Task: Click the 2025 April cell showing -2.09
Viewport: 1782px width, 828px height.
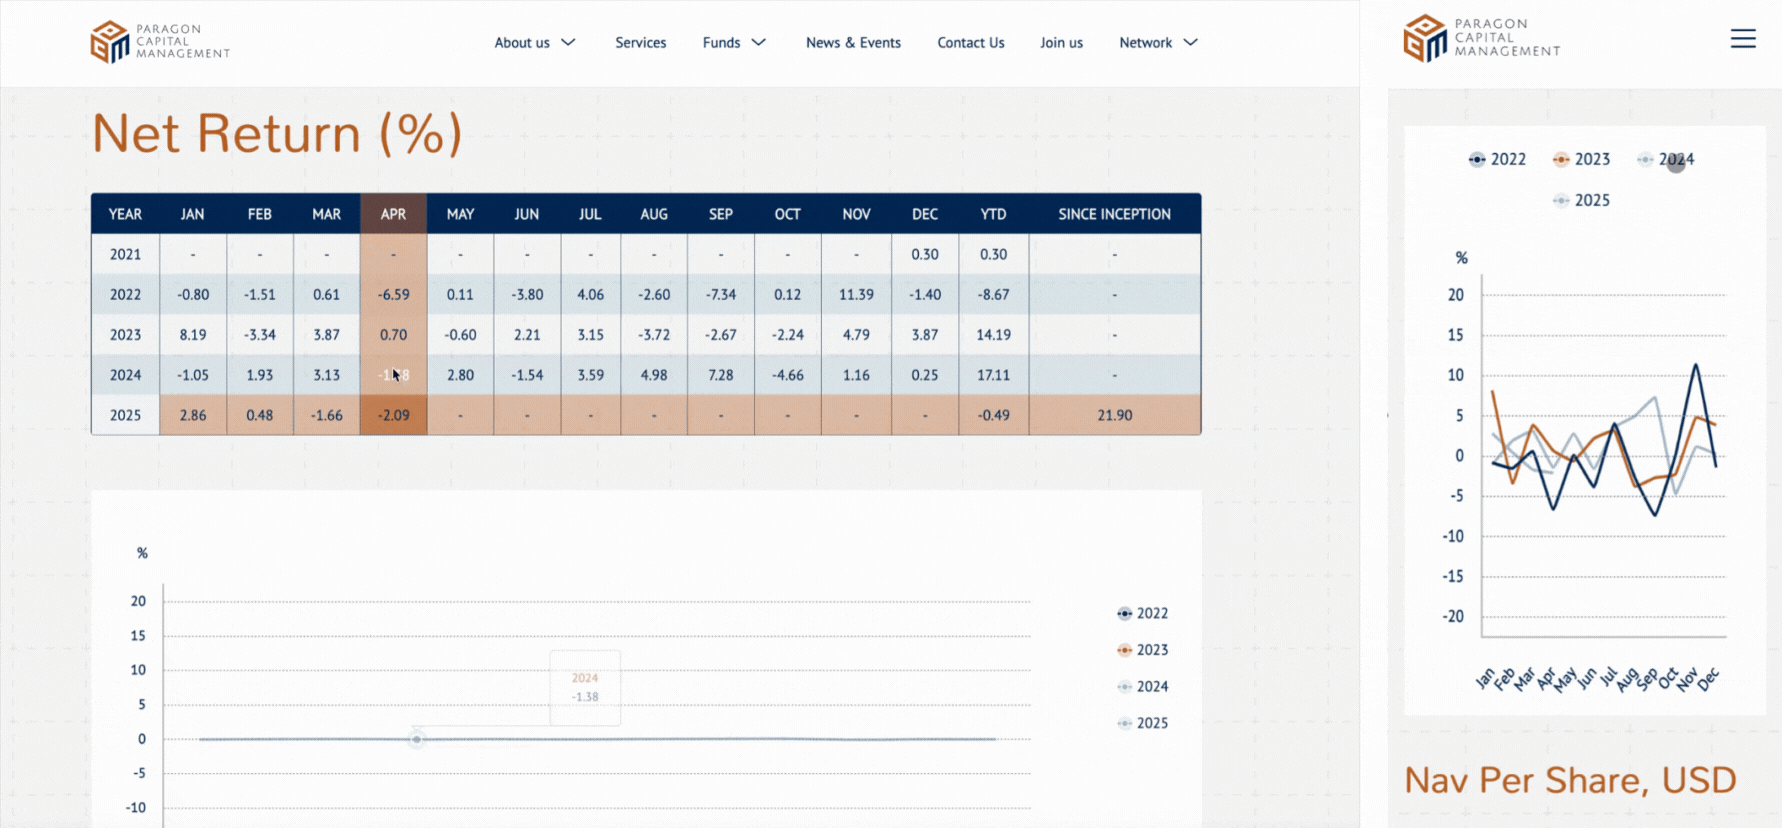Action: click(x=393, y=415)
